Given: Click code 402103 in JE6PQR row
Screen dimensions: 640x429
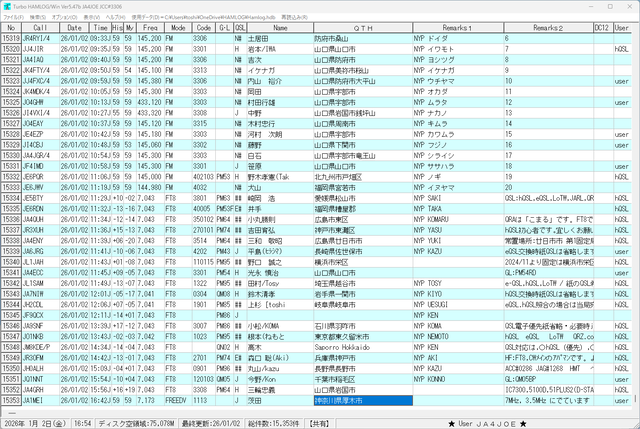Looking at the screenshot, I should tap(203, 177).
